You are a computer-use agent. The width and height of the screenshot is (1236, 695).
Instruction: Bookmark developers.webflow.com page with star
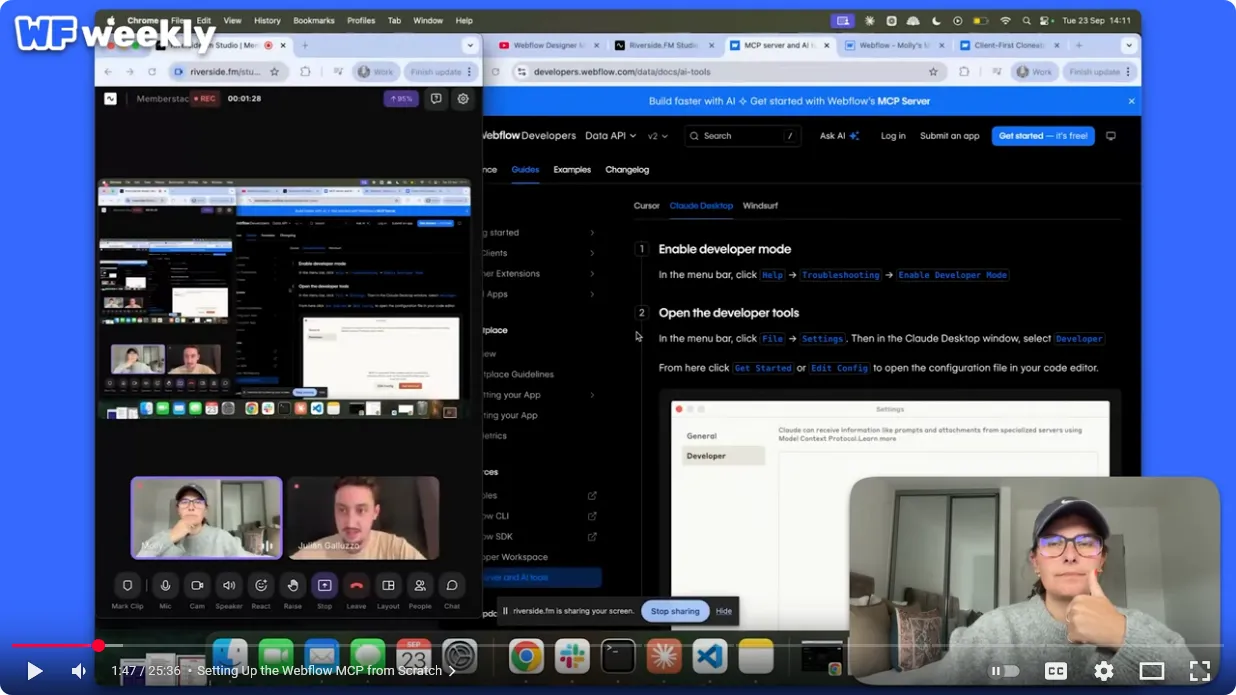(x=933, y=72)
